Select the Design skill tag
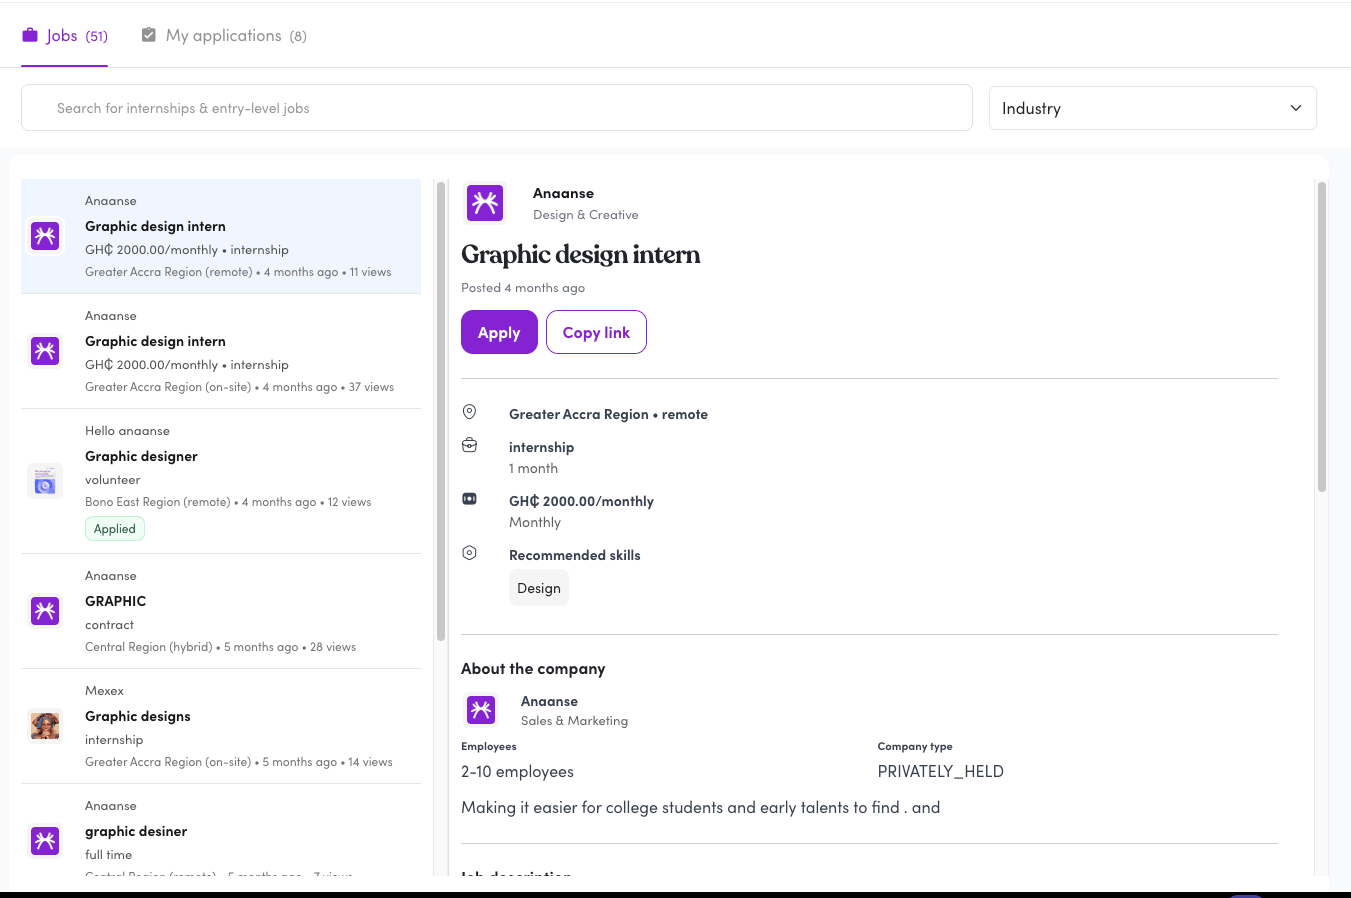This screenshot has width=1351, height=898. click(x=539, y=588)
